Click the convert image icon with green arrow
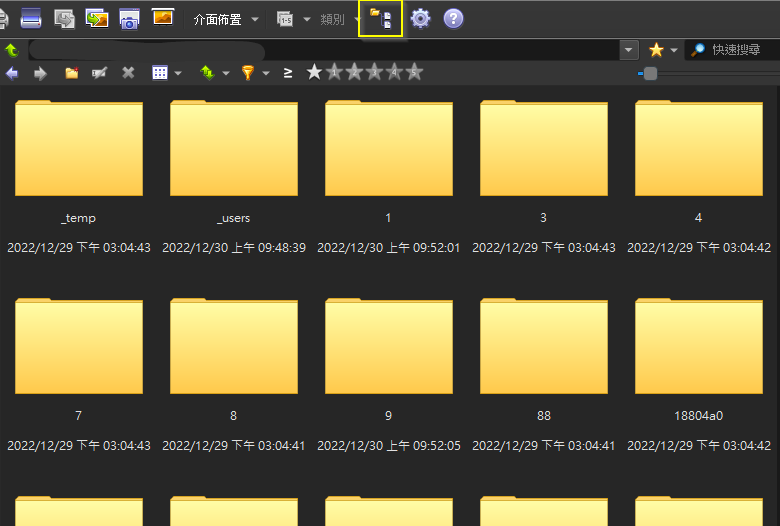Screen dimensions: 780x526 [x=97, y=19]
